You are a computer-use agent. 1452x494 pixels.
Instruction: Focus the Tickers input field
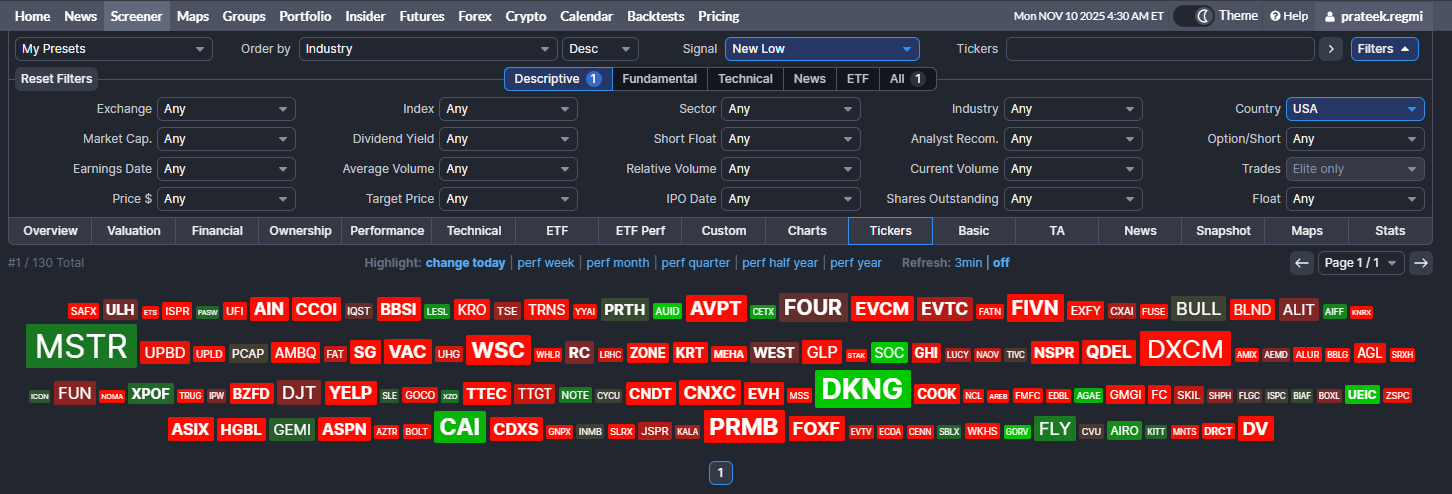[1160, 48]
